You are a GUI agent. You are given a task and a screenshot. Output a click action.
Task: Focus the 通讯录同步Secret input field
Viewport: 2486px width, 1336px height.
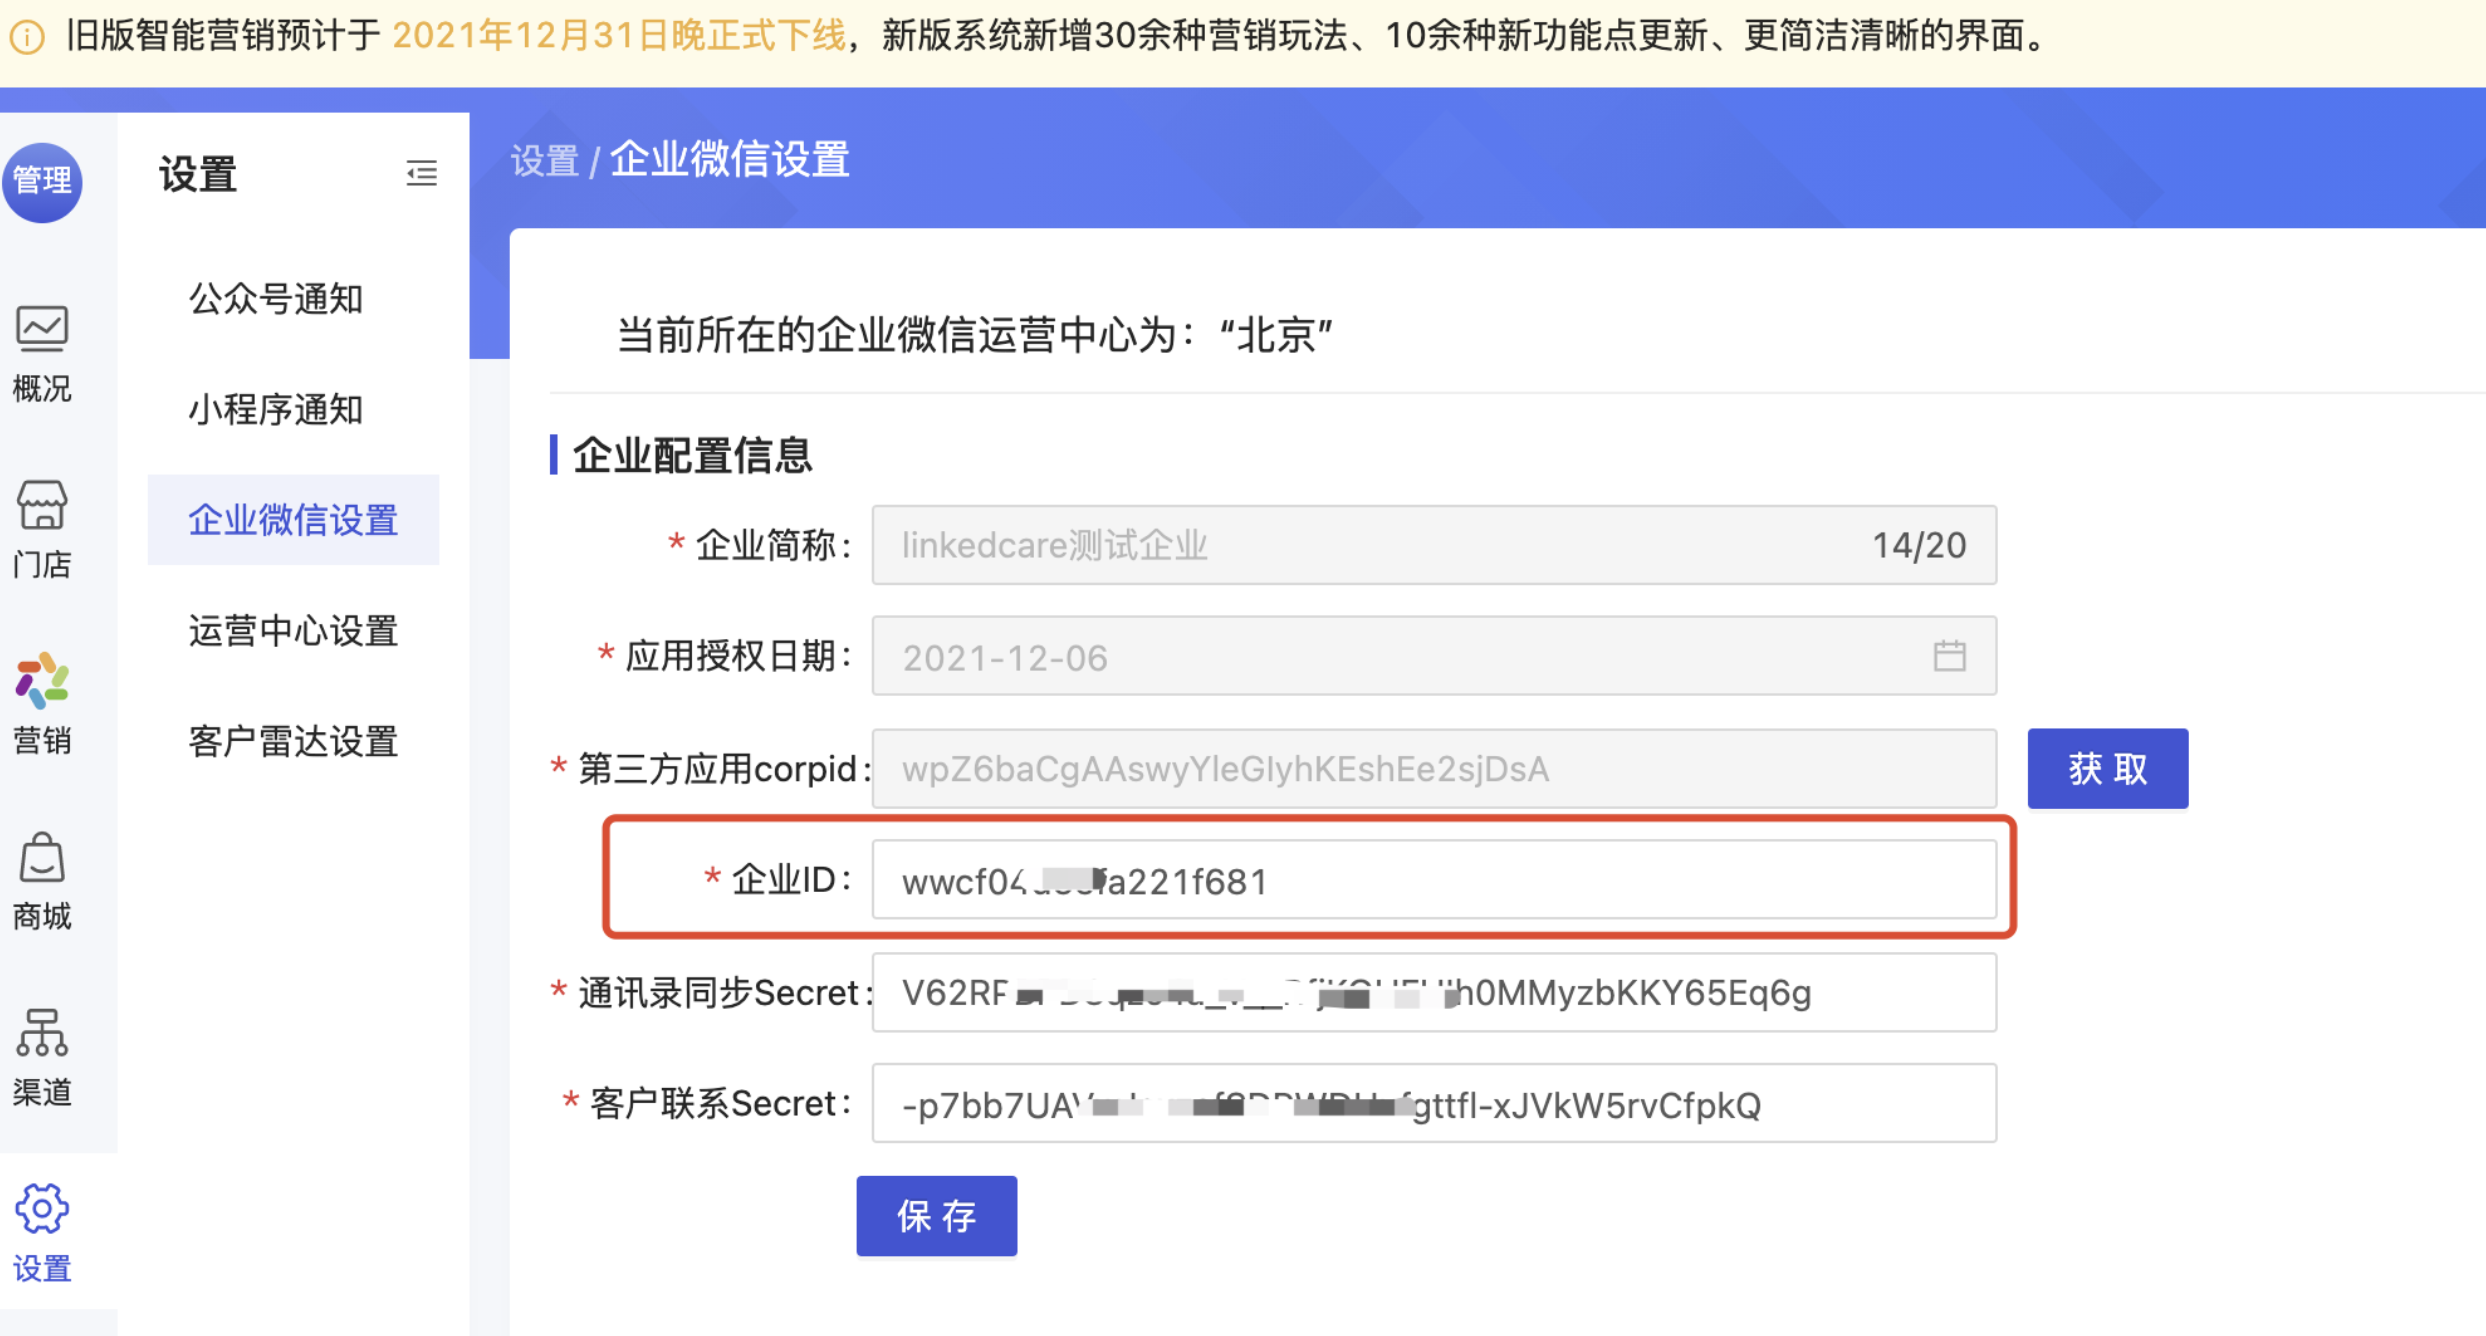point(1434,992)
